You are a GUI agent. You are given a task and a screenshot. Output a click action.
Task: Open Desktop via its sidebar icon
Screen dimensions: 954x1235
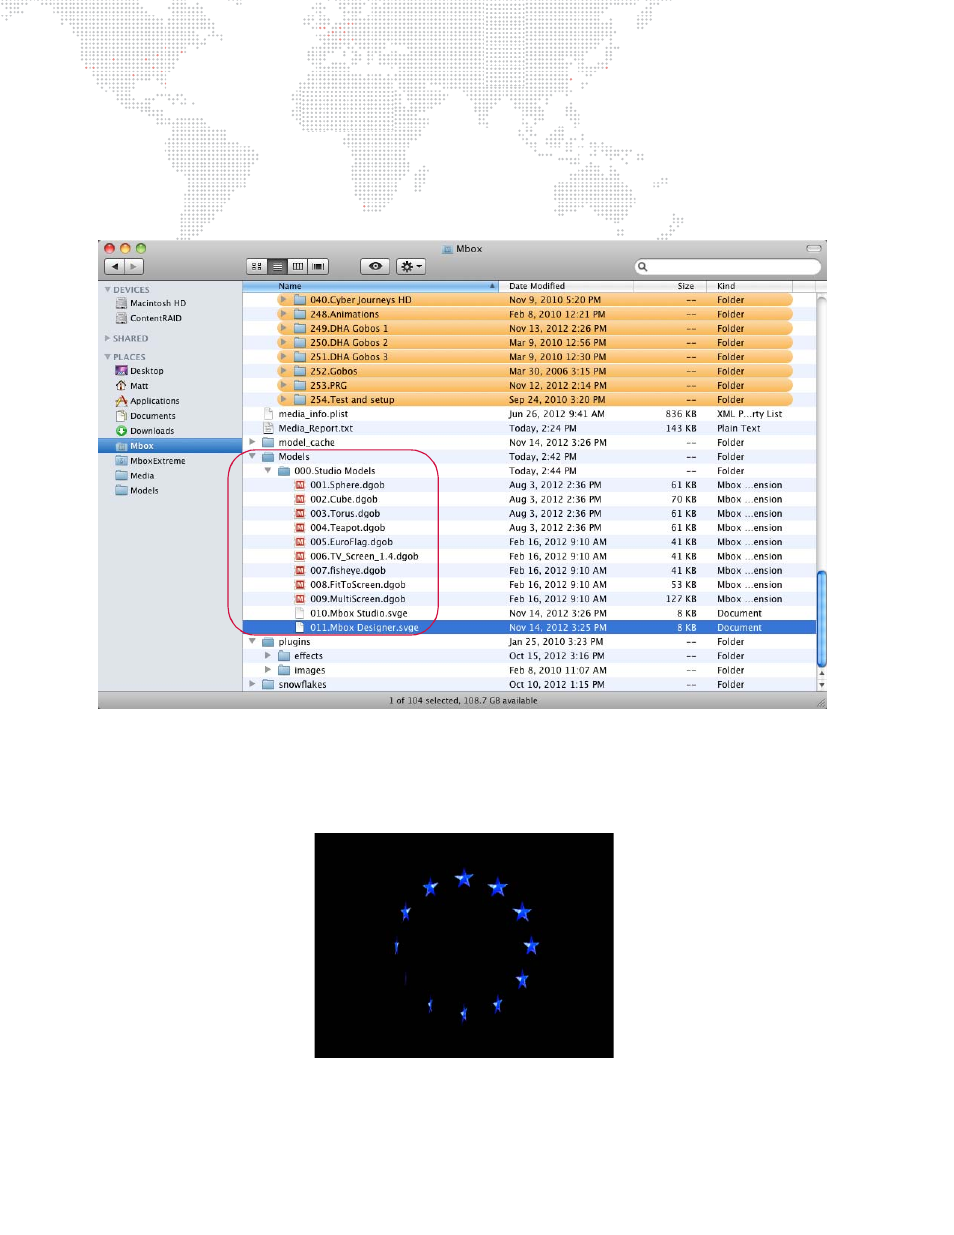(x=121, y=371)
